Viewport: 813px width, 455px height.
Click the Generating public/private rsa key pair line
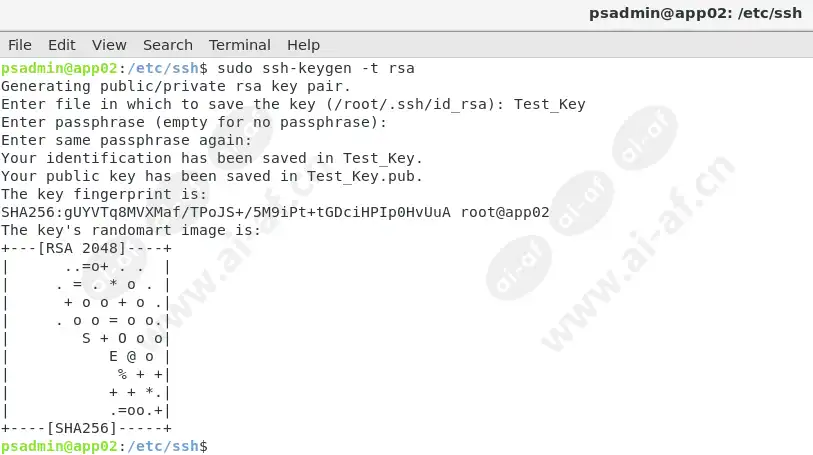click(176, 86)
